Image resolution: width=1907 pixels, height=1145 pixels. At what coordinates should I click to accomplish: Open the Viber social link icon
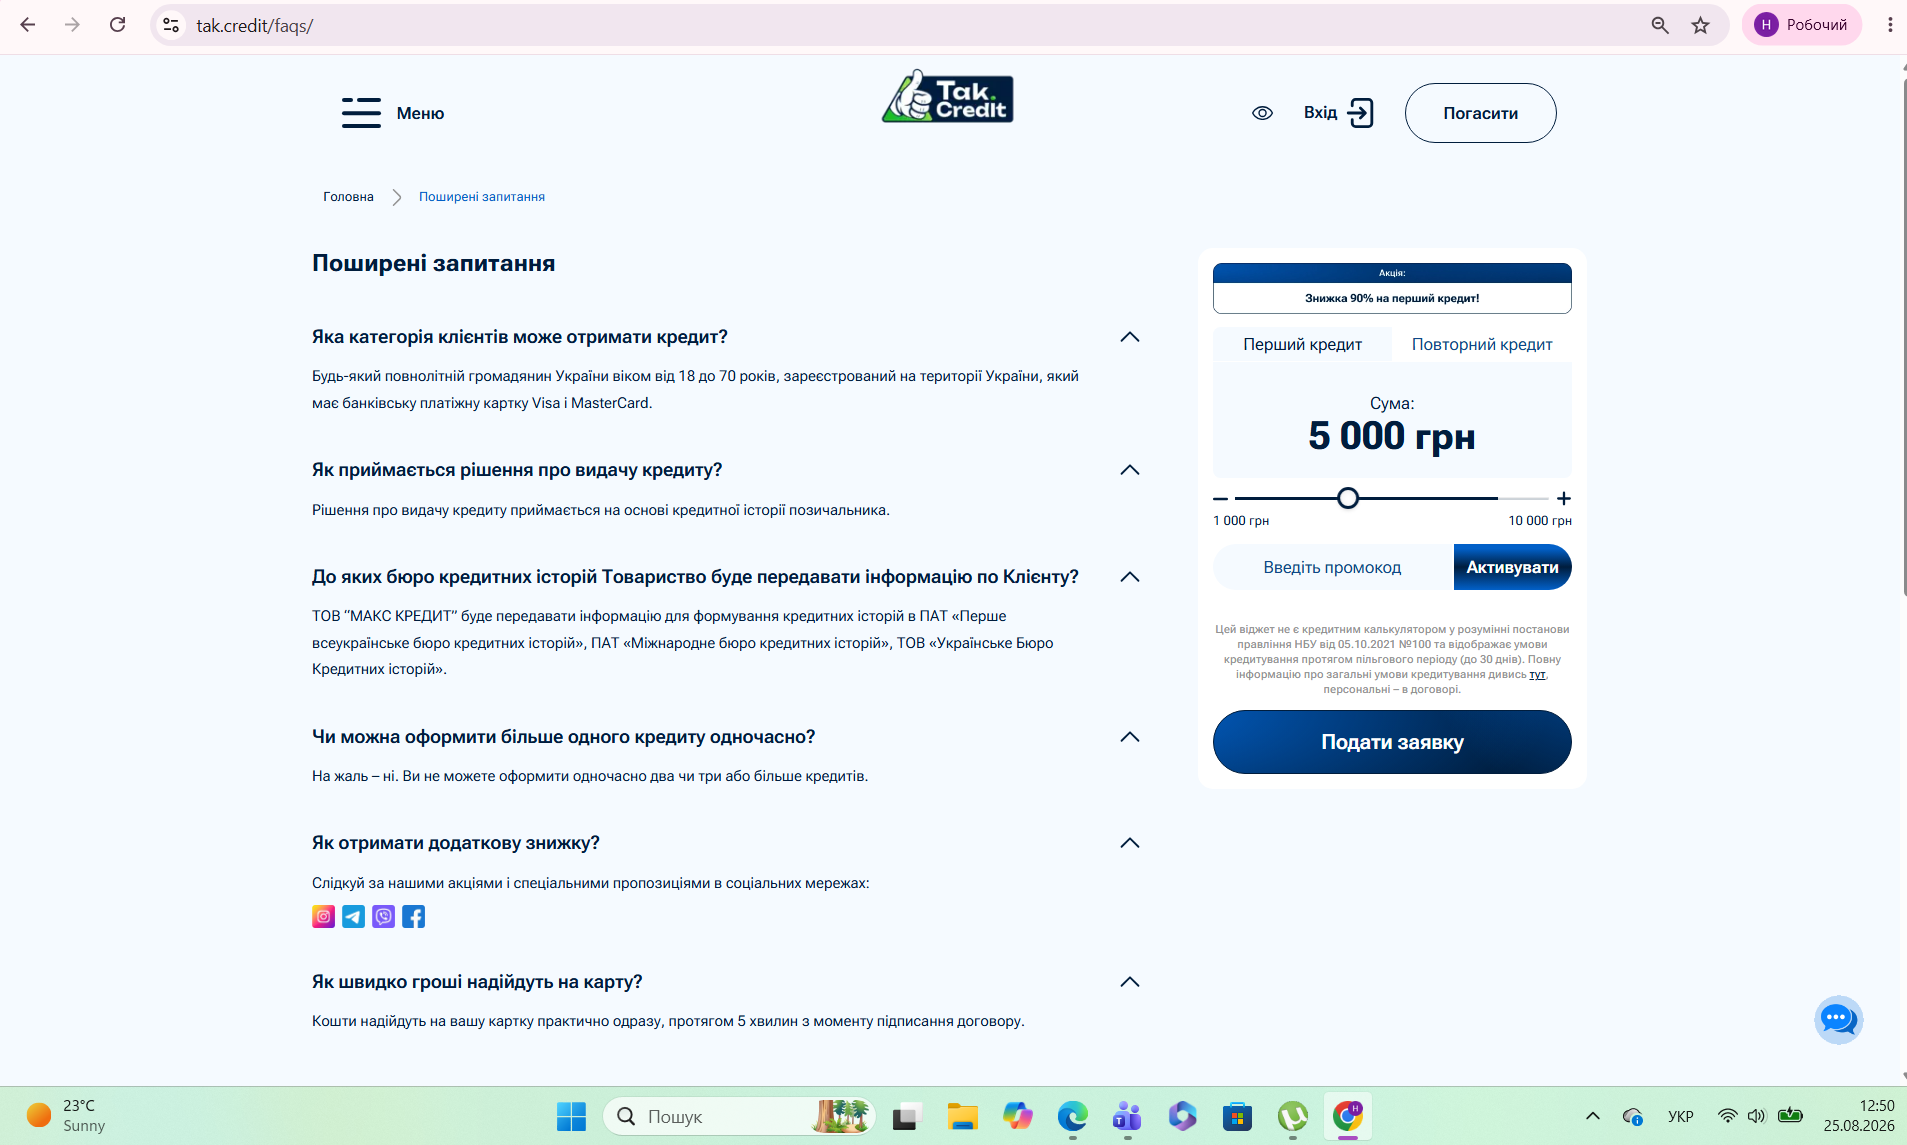[x=383, y=916]
